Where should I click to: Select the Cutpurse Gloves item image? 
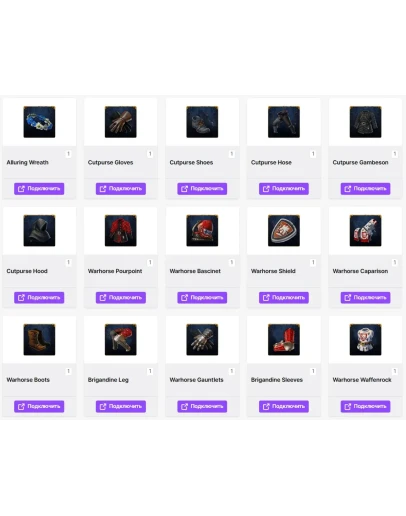[x=121, y=122]
